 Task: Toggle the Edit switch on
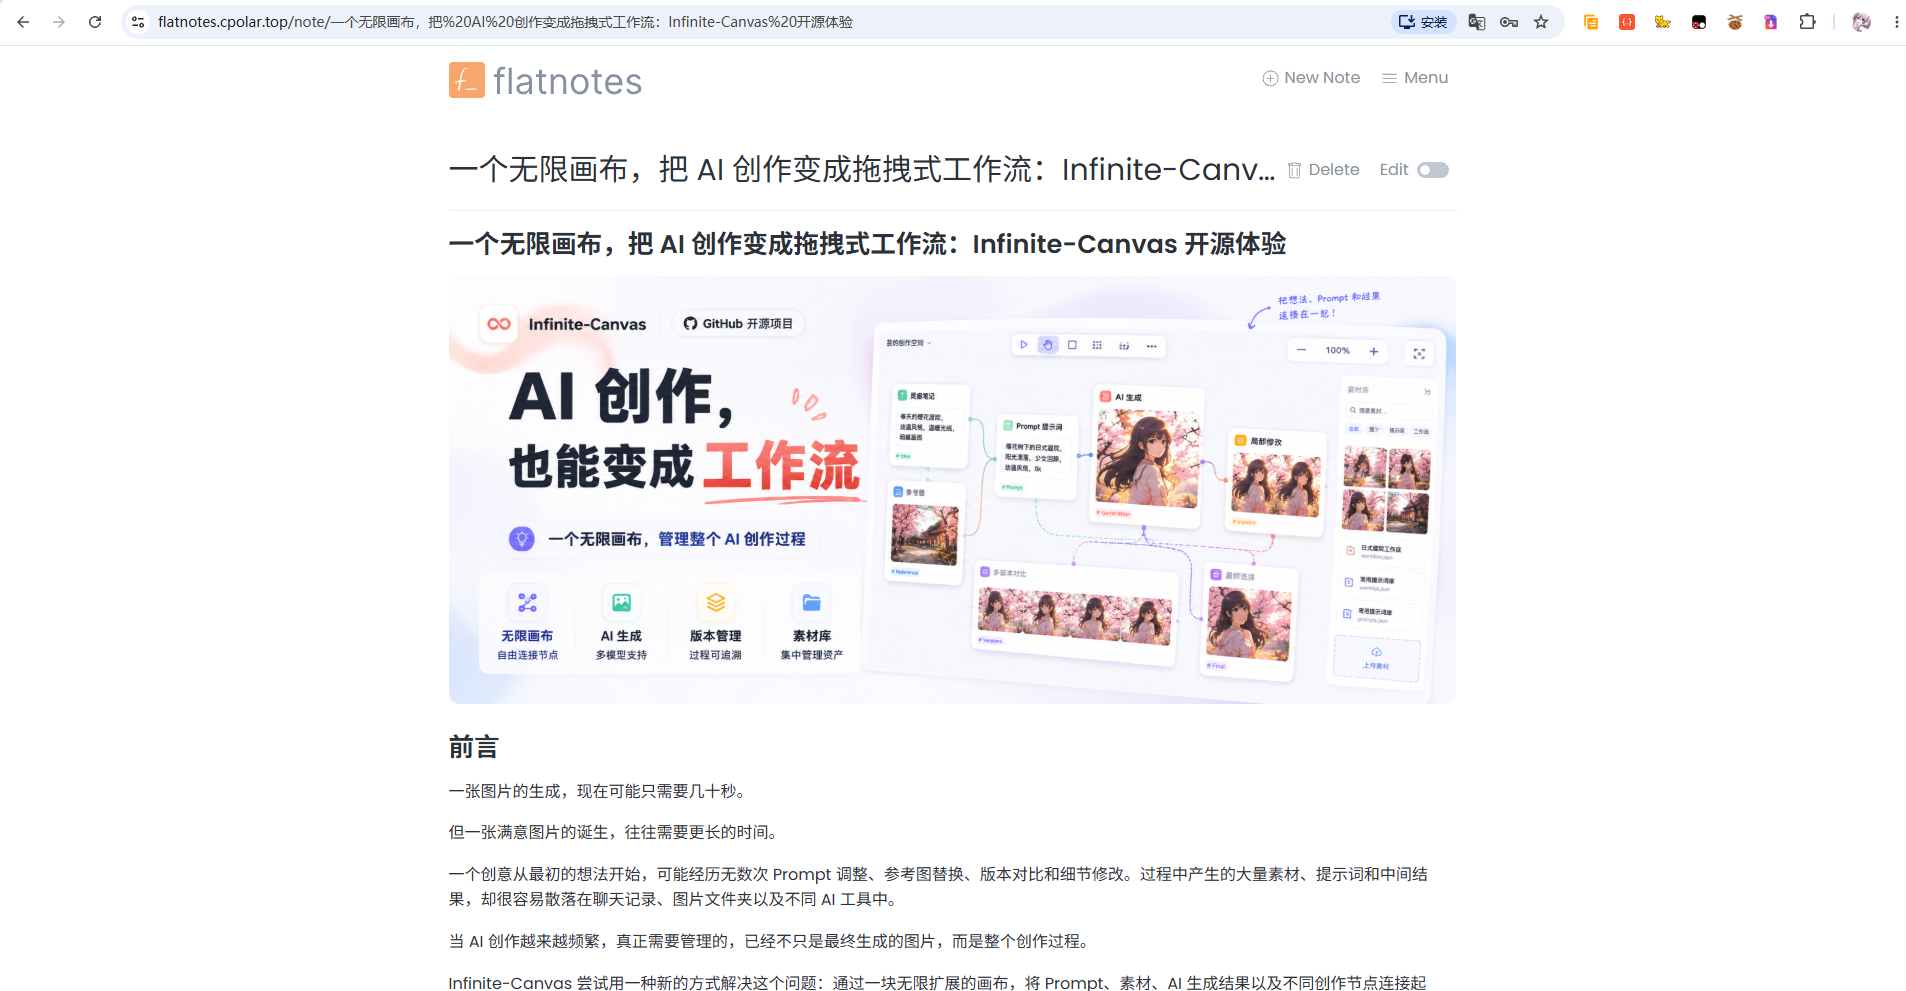click(1432, 170)
